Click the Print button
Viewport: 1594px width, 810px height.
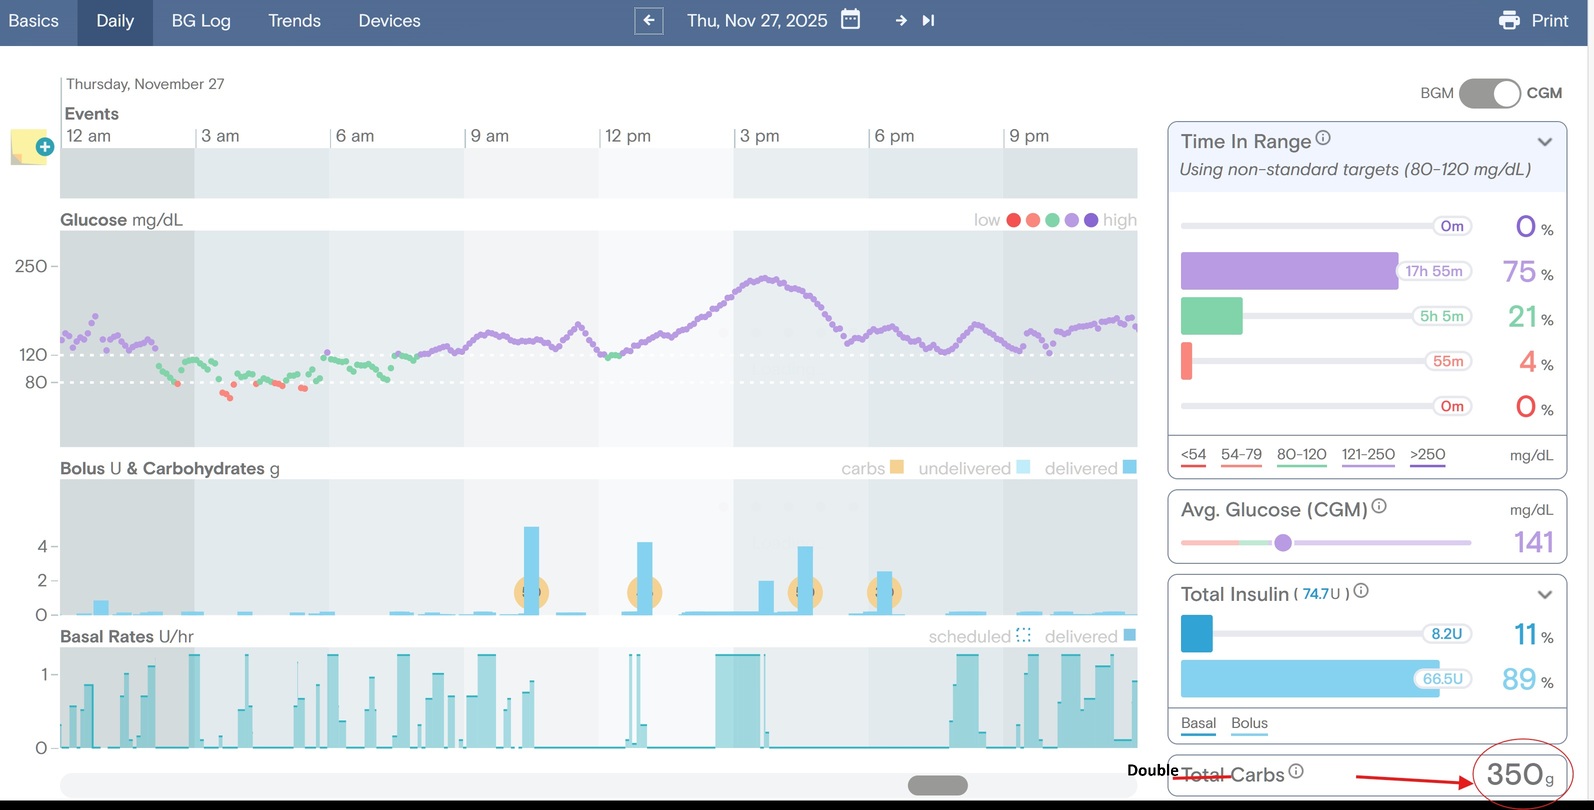(1534, 21)
